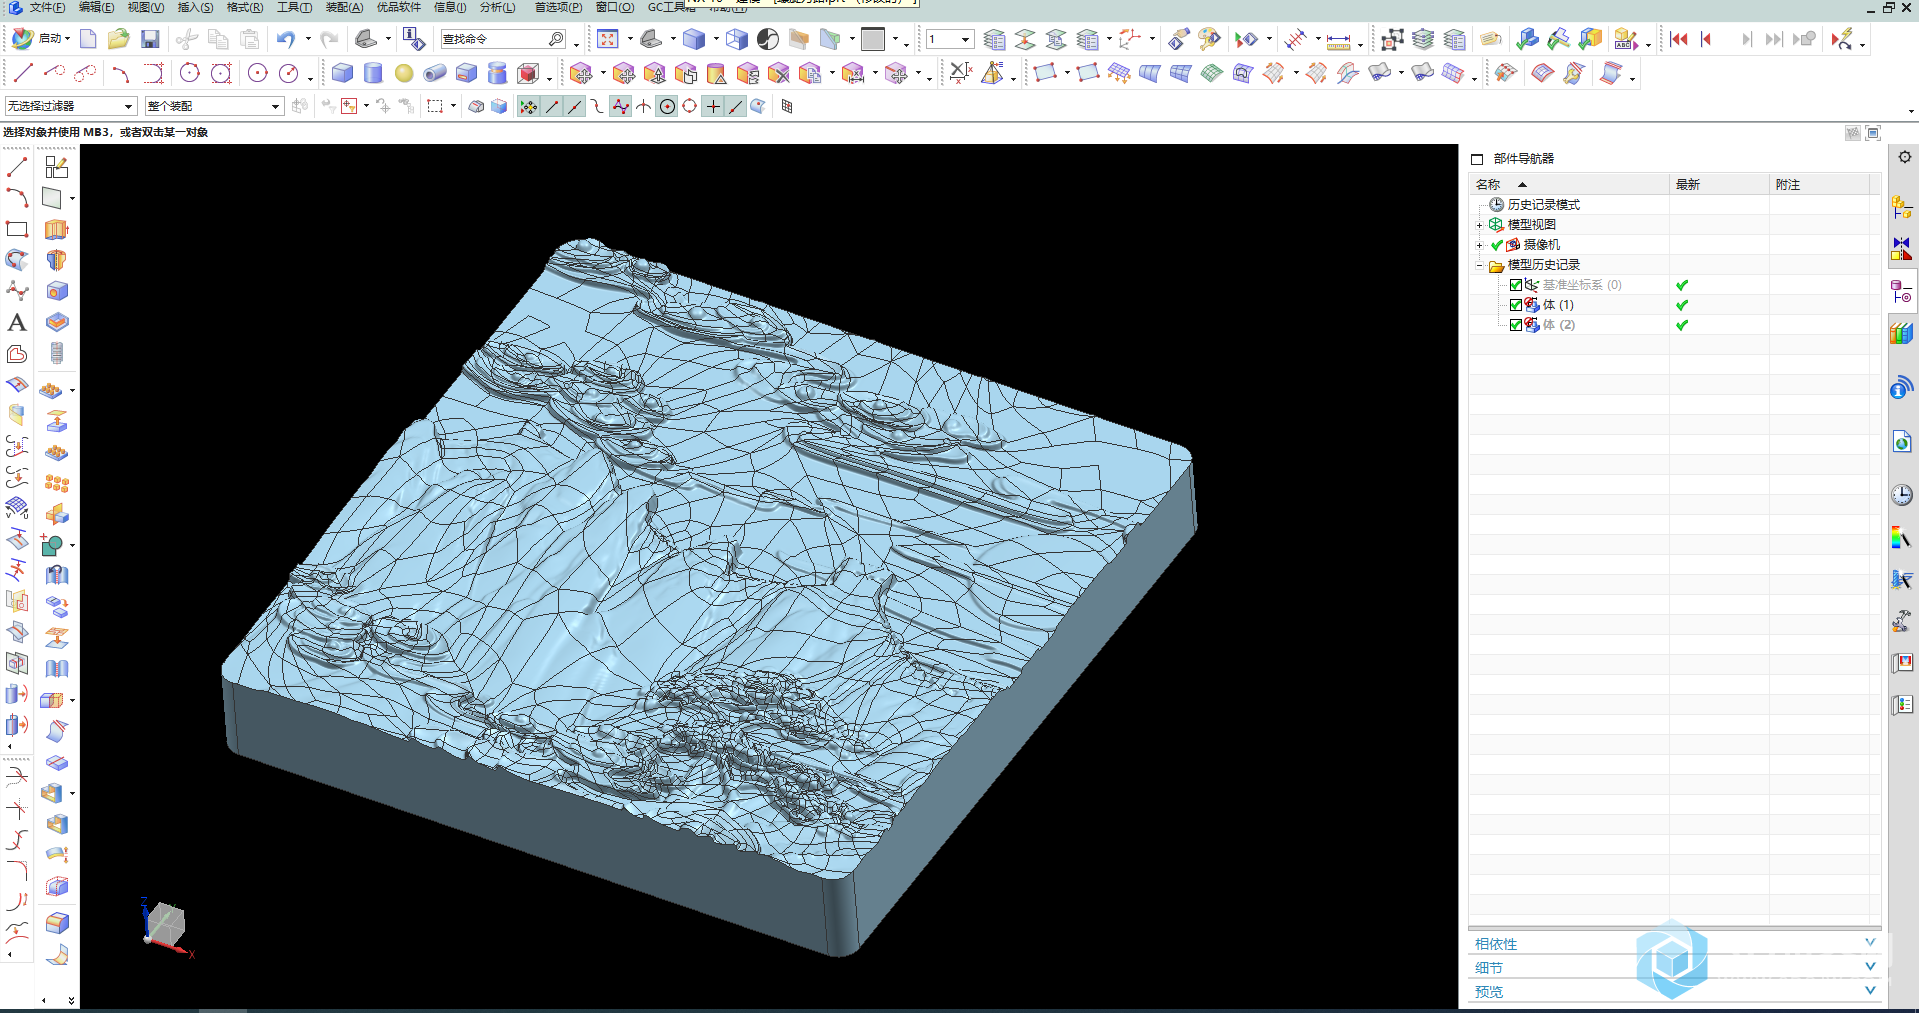Screen dimensions: 1919x1013
Task: Click the Layer Settings icon
Action: click(x=994, y=39)
